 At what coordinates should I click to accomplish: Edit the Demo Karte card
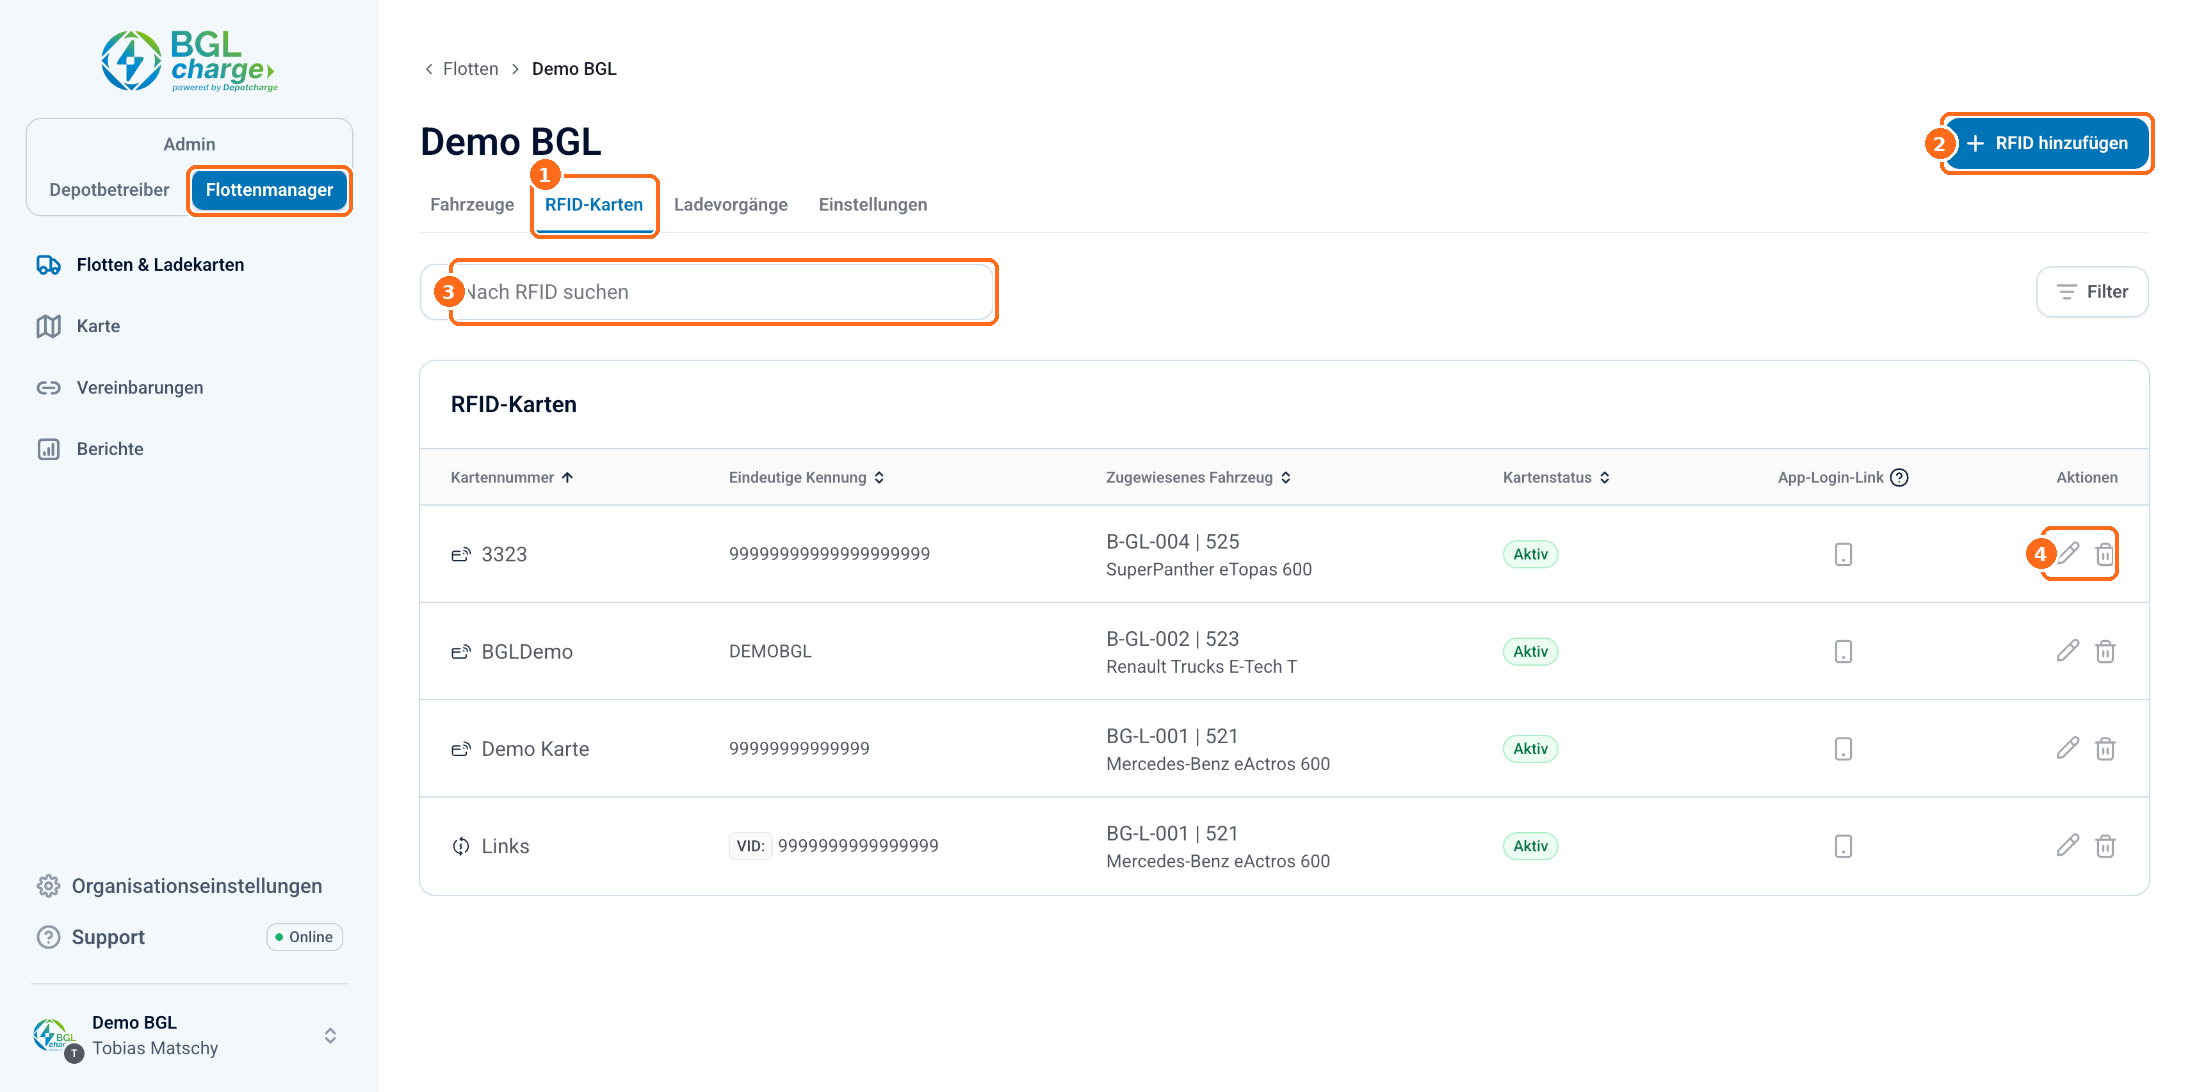(x=2068, y=748)
